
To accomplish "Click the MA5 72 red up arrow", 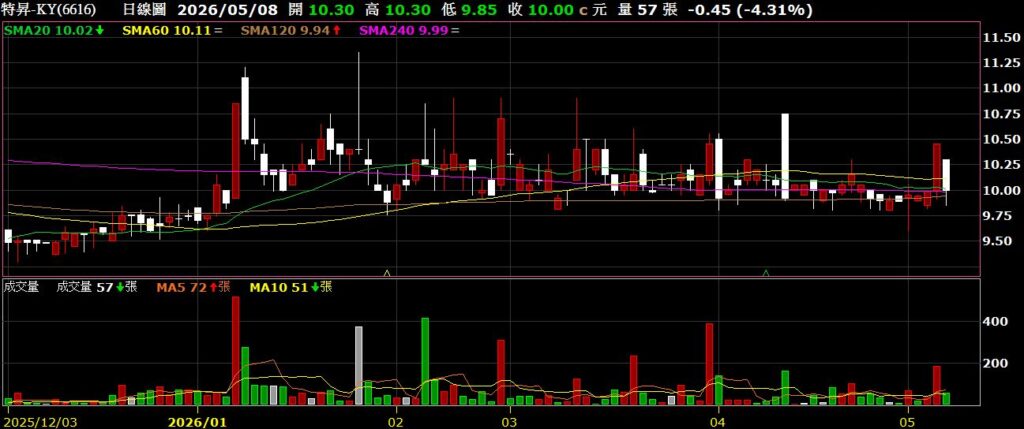I will tap(214, 287).
